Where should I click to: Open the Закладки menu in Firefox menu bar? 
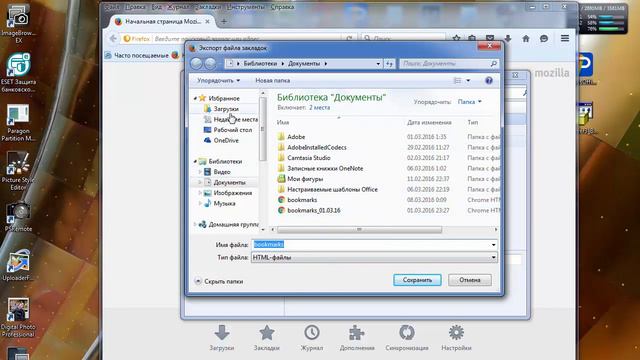click(208, 7)
